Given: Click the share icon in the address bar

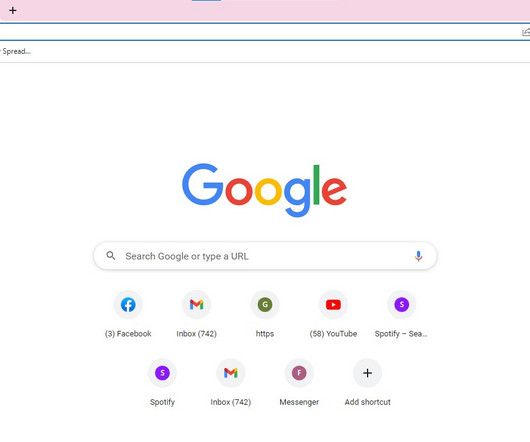Looking at the screenshot, I should pyautogui.click(x=526, y=32).
